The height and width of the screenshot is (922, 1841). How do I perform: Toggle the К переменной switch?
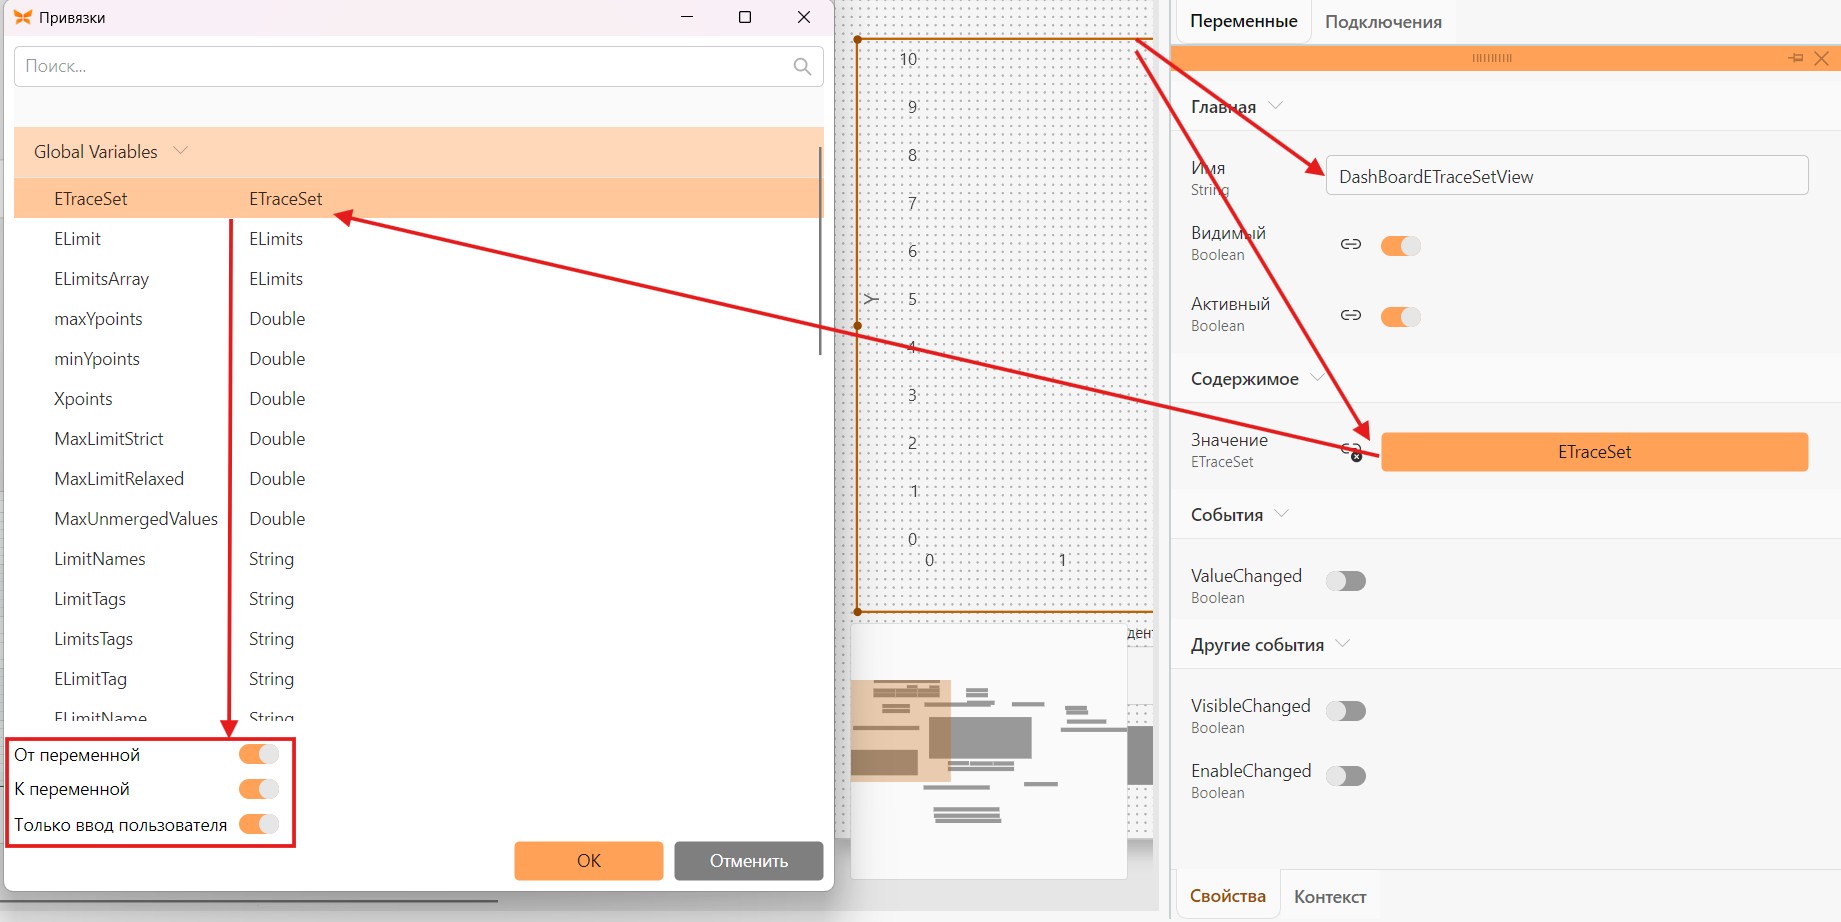pyautogui.click(x=259, y=789)
